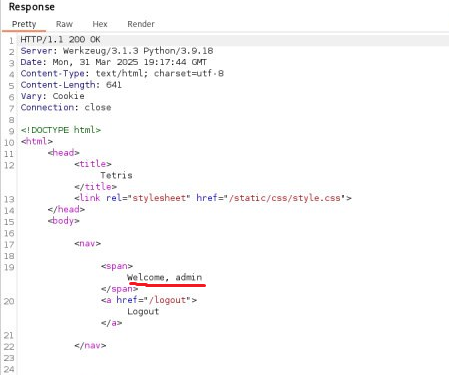Click the <a href="/logout"> line

(149, 300)
